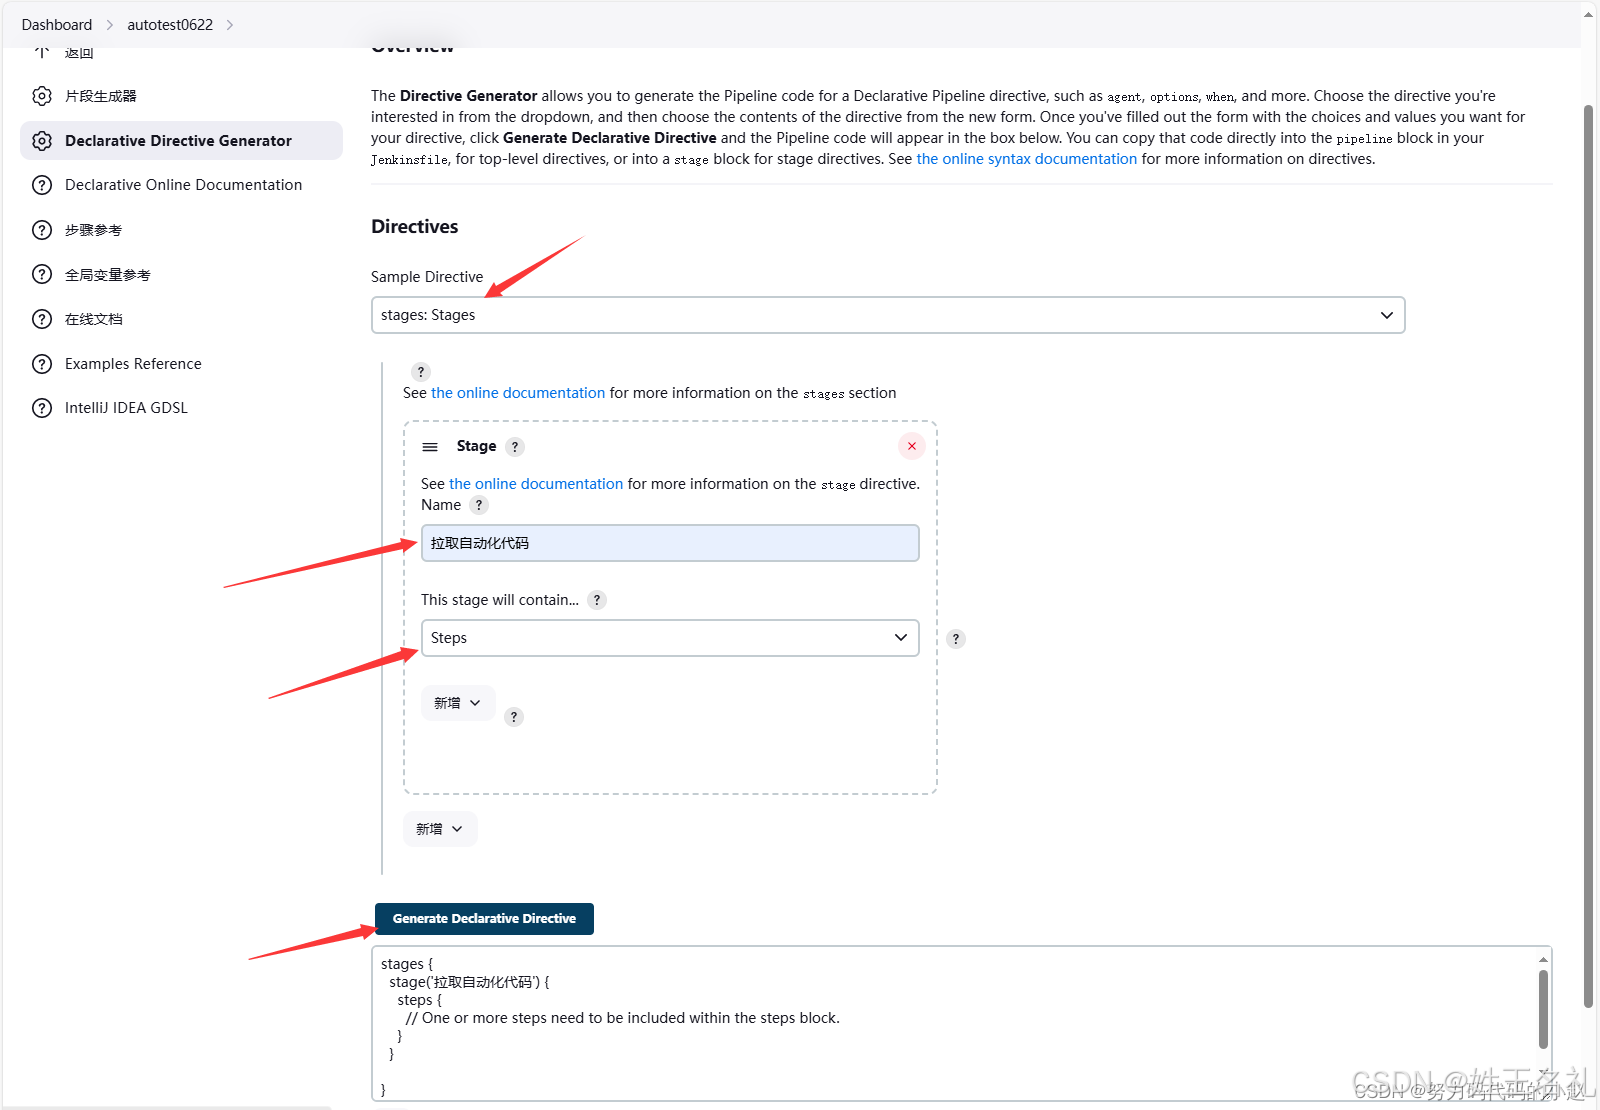Expand chevron after autotest0622 breadcrumb
Screen dimensions: 1600x1110
pos(230,25)
